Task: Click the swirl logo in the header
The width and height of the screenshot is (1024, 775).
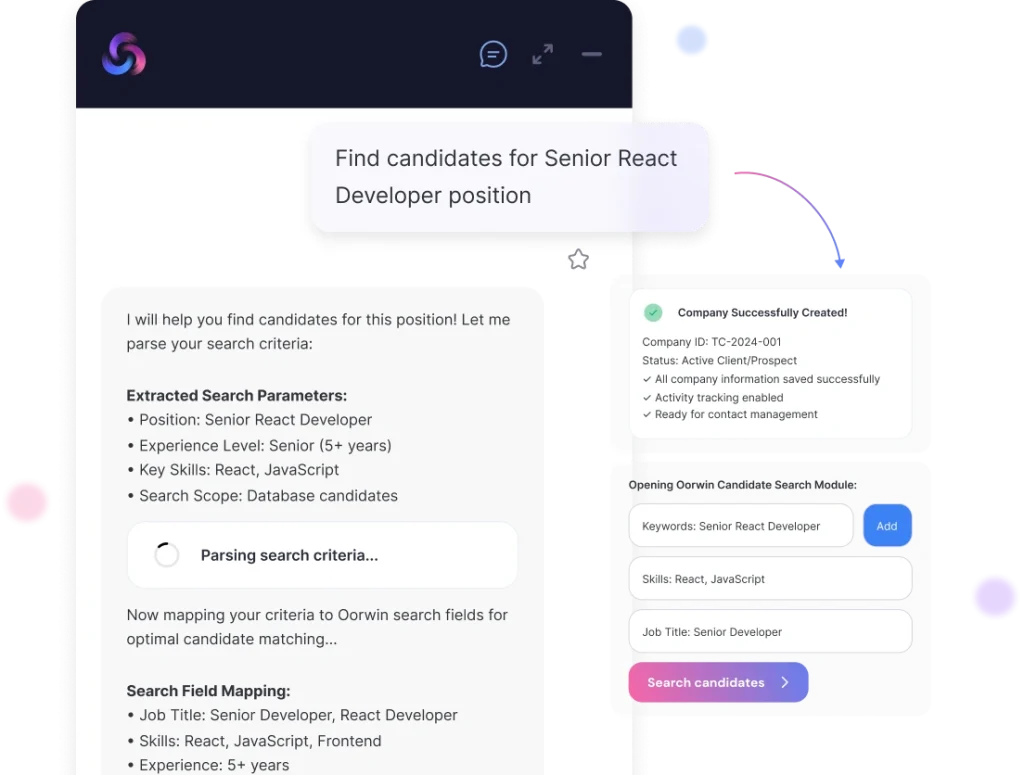Action: (x=124, y=54)
